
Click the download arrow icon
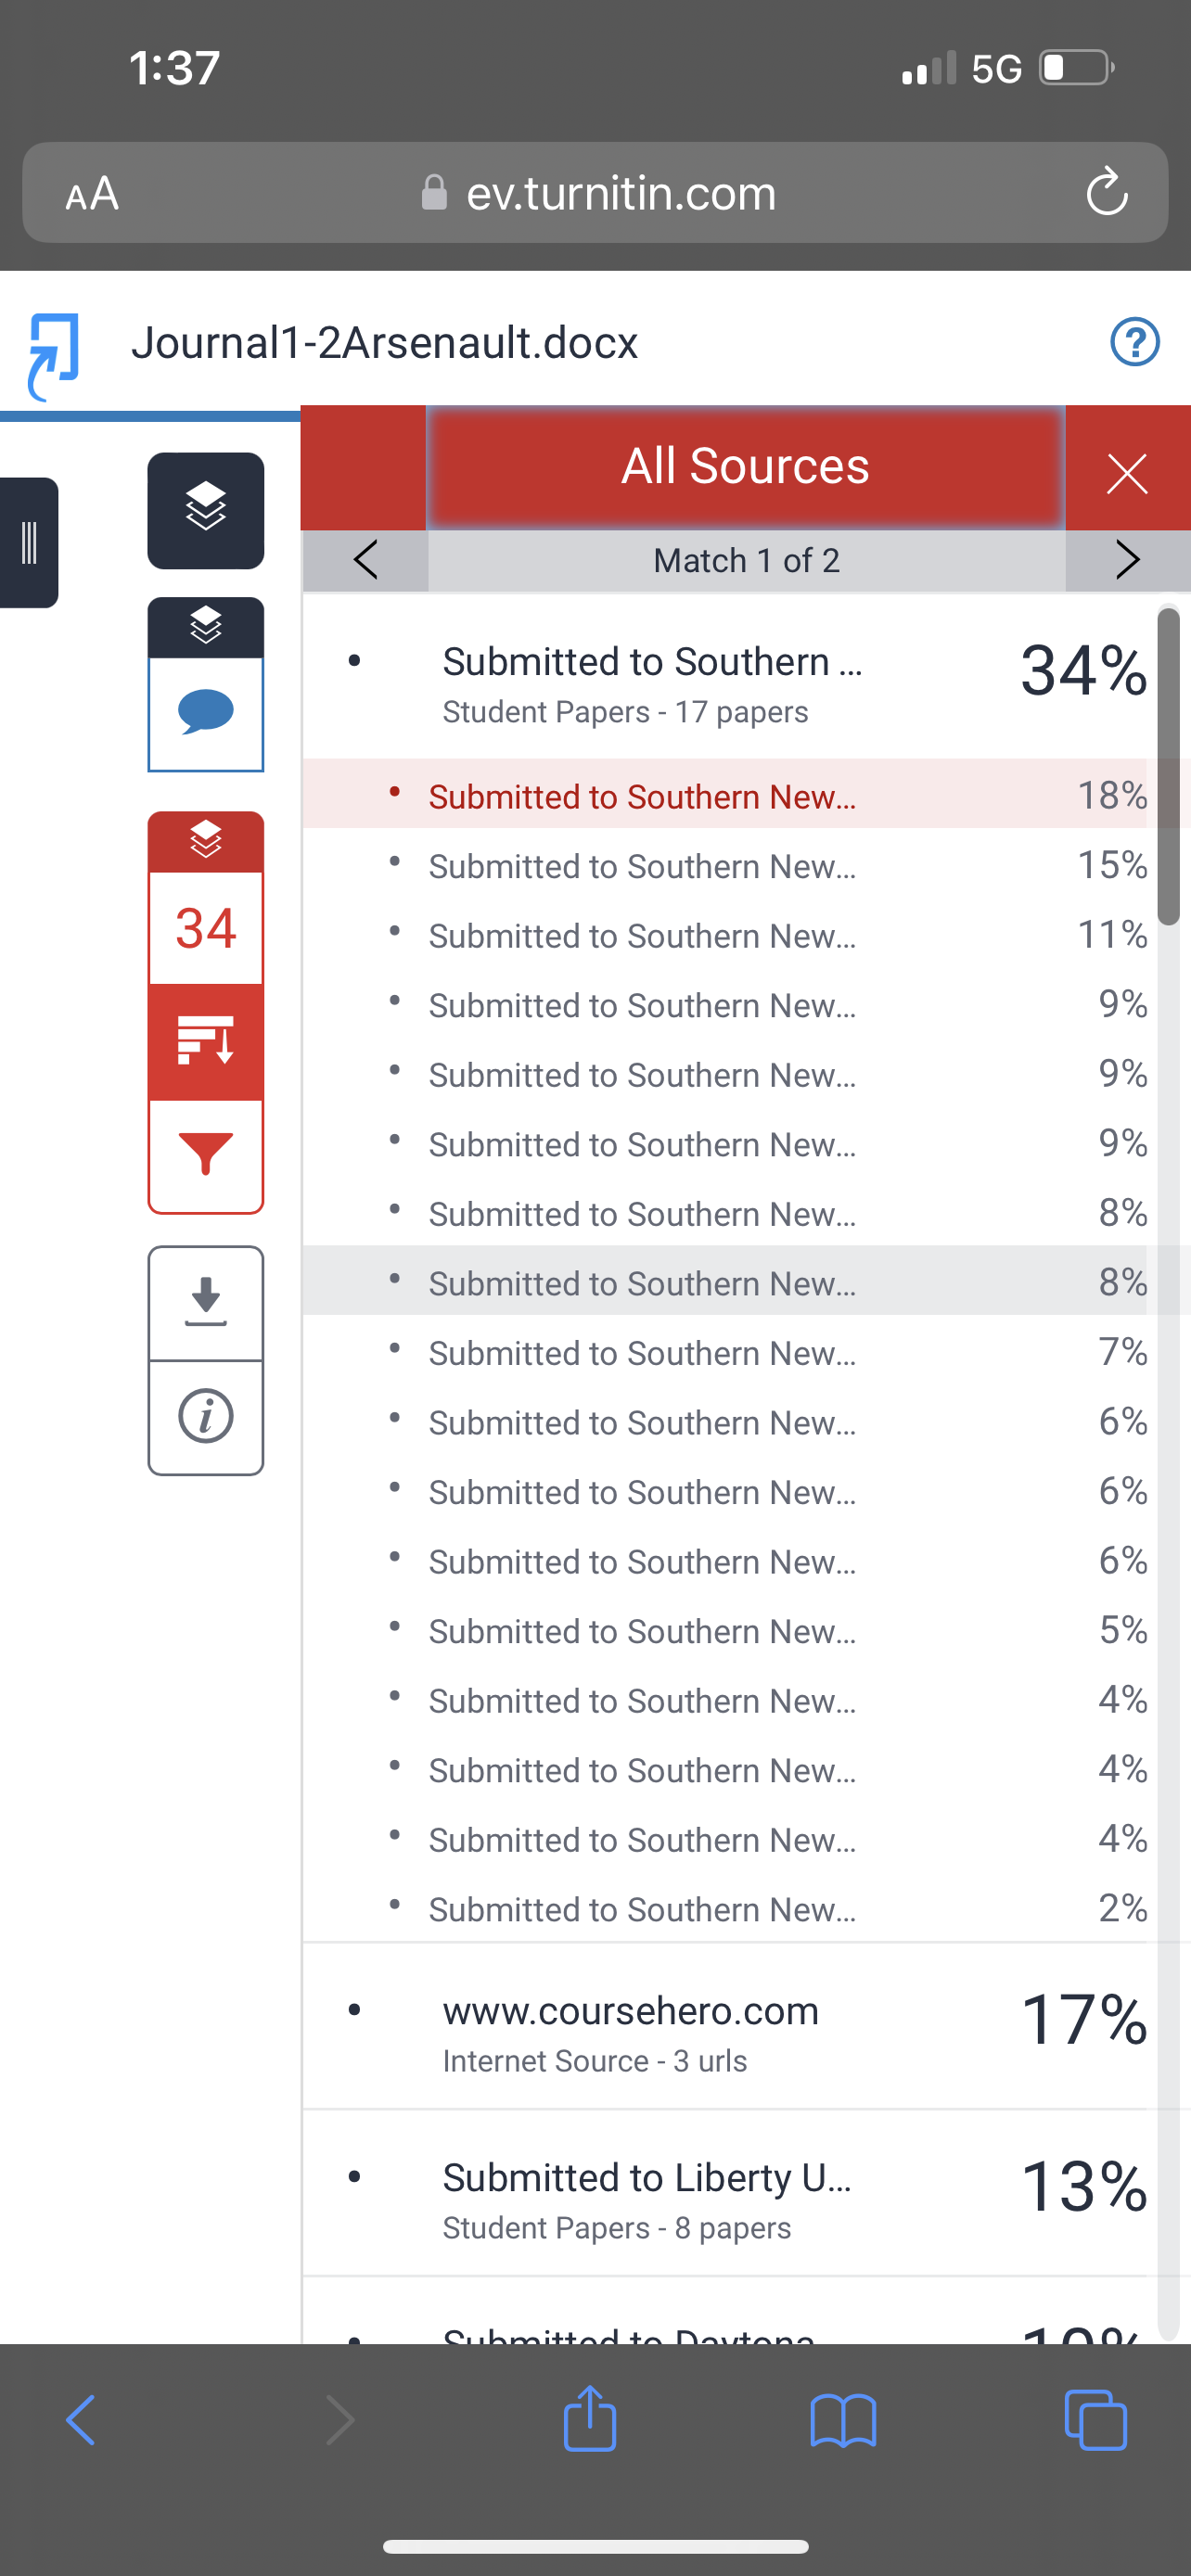click(206, 1302)
